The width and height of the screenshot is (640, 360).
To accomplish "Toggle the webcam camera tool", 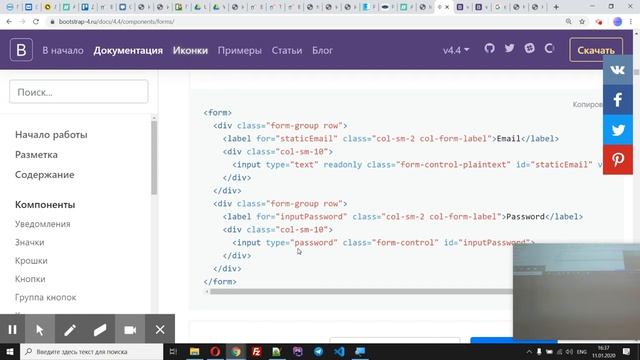I will point(130,329).
